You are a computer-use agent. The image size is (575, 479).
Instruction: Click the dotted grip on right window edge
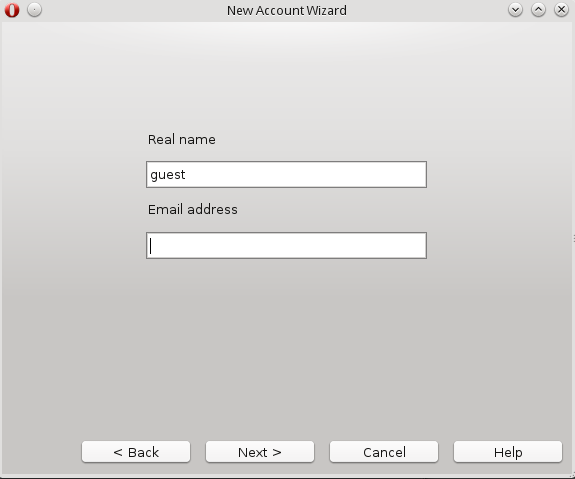coord(574,239)
